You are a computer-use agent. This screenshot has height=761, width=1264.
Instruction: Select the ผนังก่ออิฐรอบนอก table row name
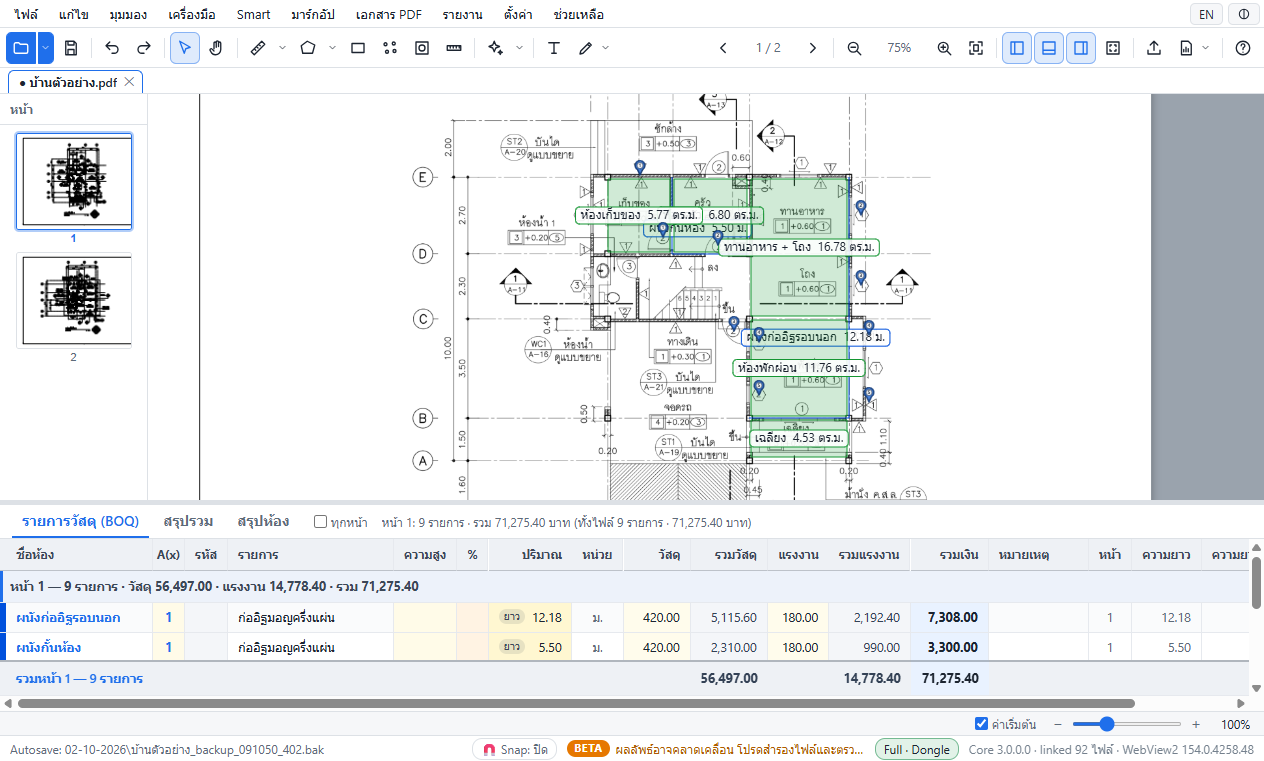click(x=68, y=617)
